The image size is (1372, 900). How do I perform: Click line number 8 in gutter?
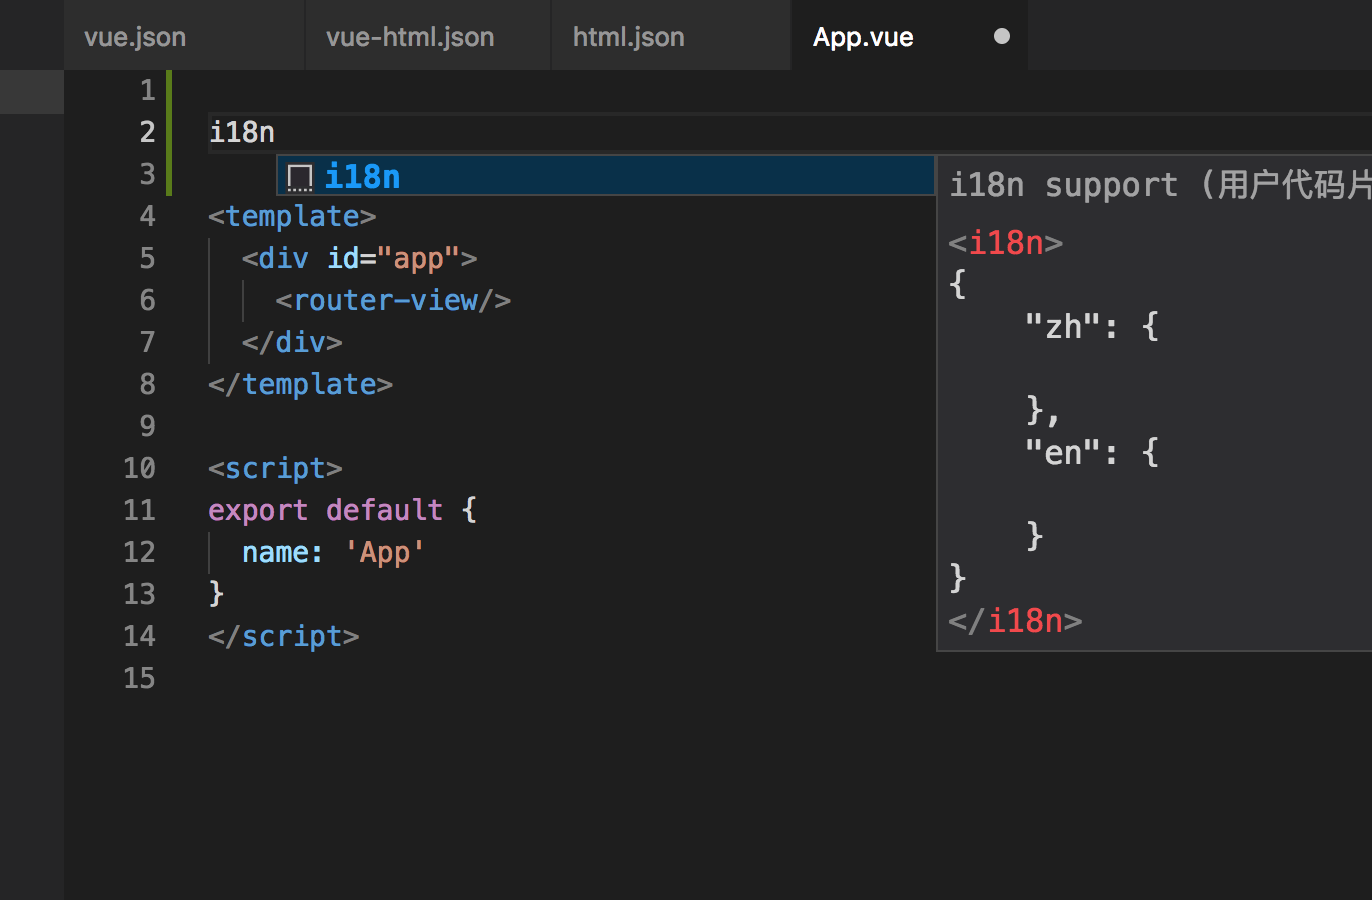click(148, 384)
